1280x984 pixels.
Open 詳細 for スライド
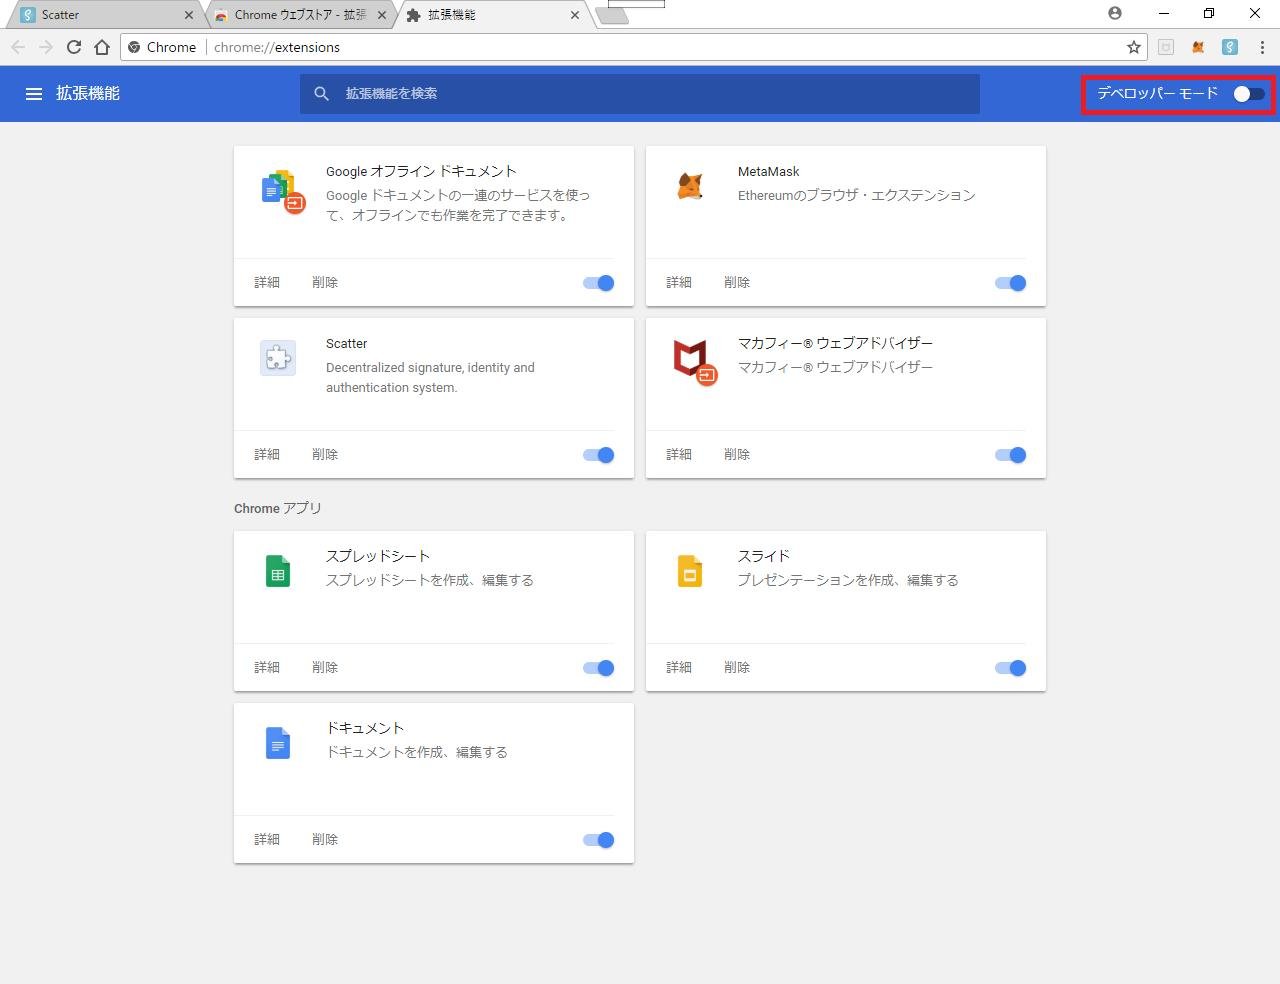[679, 668]
